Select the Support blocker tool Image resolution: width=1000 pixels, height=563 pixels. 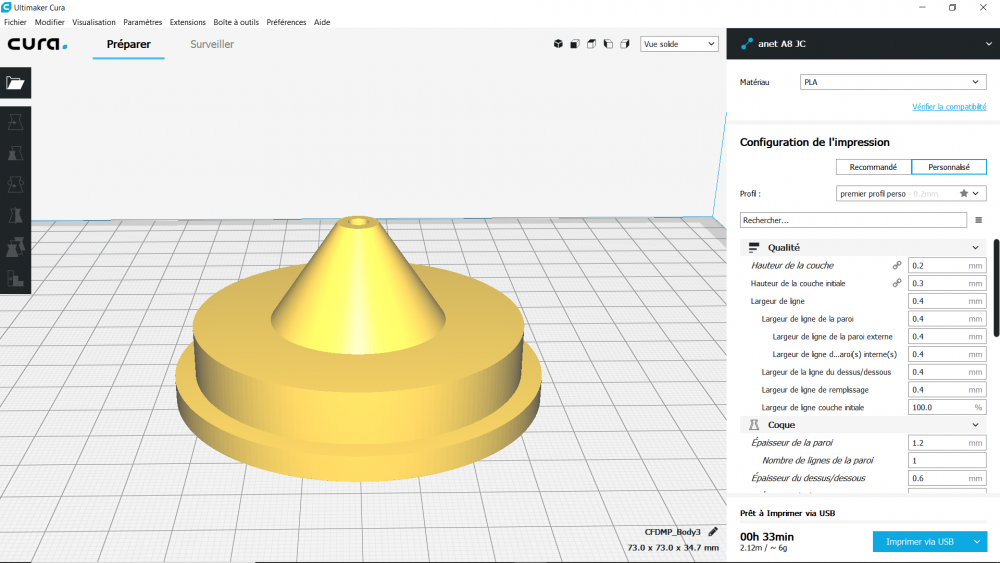[15, 278]
